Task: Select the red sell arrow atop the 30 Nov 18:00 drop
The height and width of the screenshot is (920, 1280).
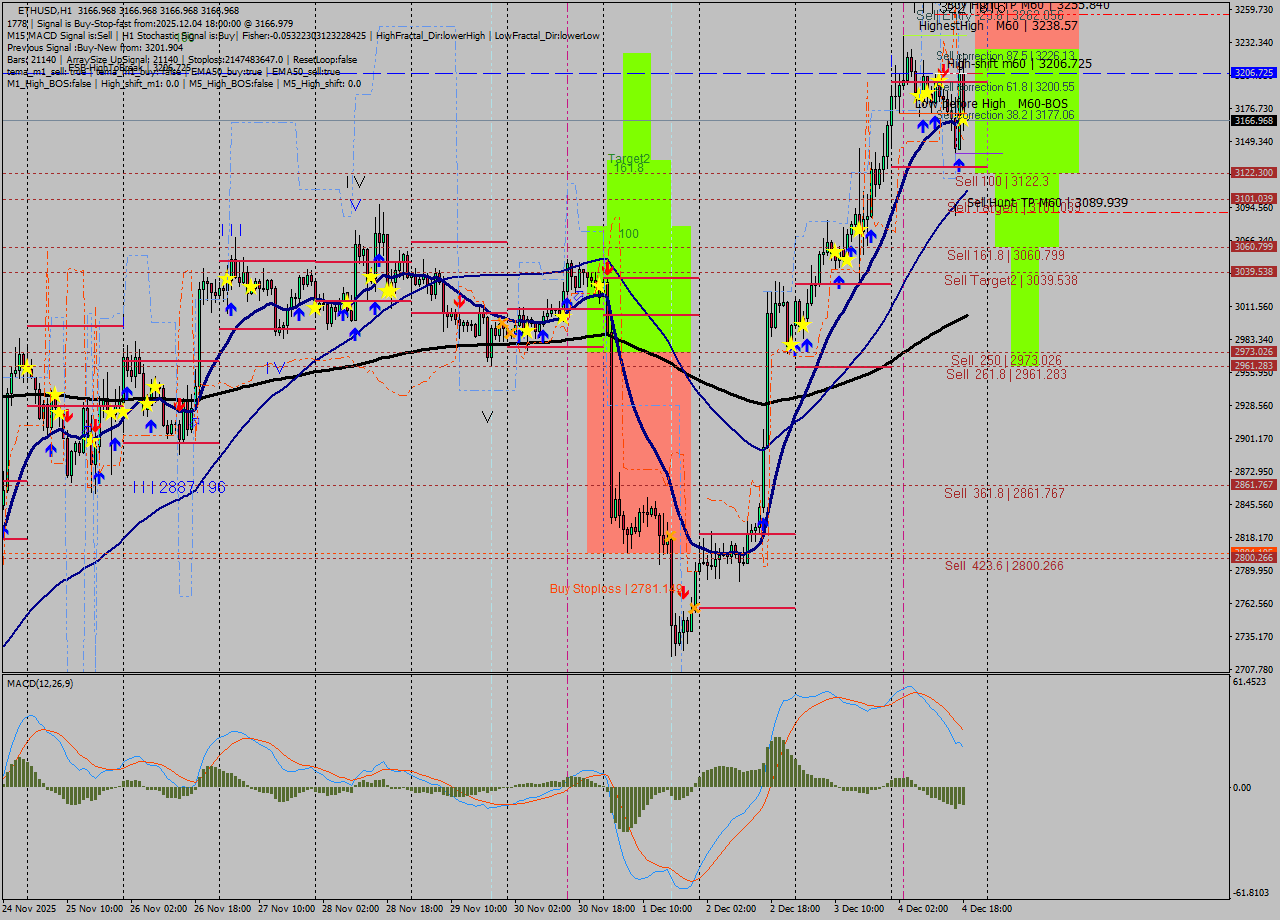Action: click(x=607, y=269)
